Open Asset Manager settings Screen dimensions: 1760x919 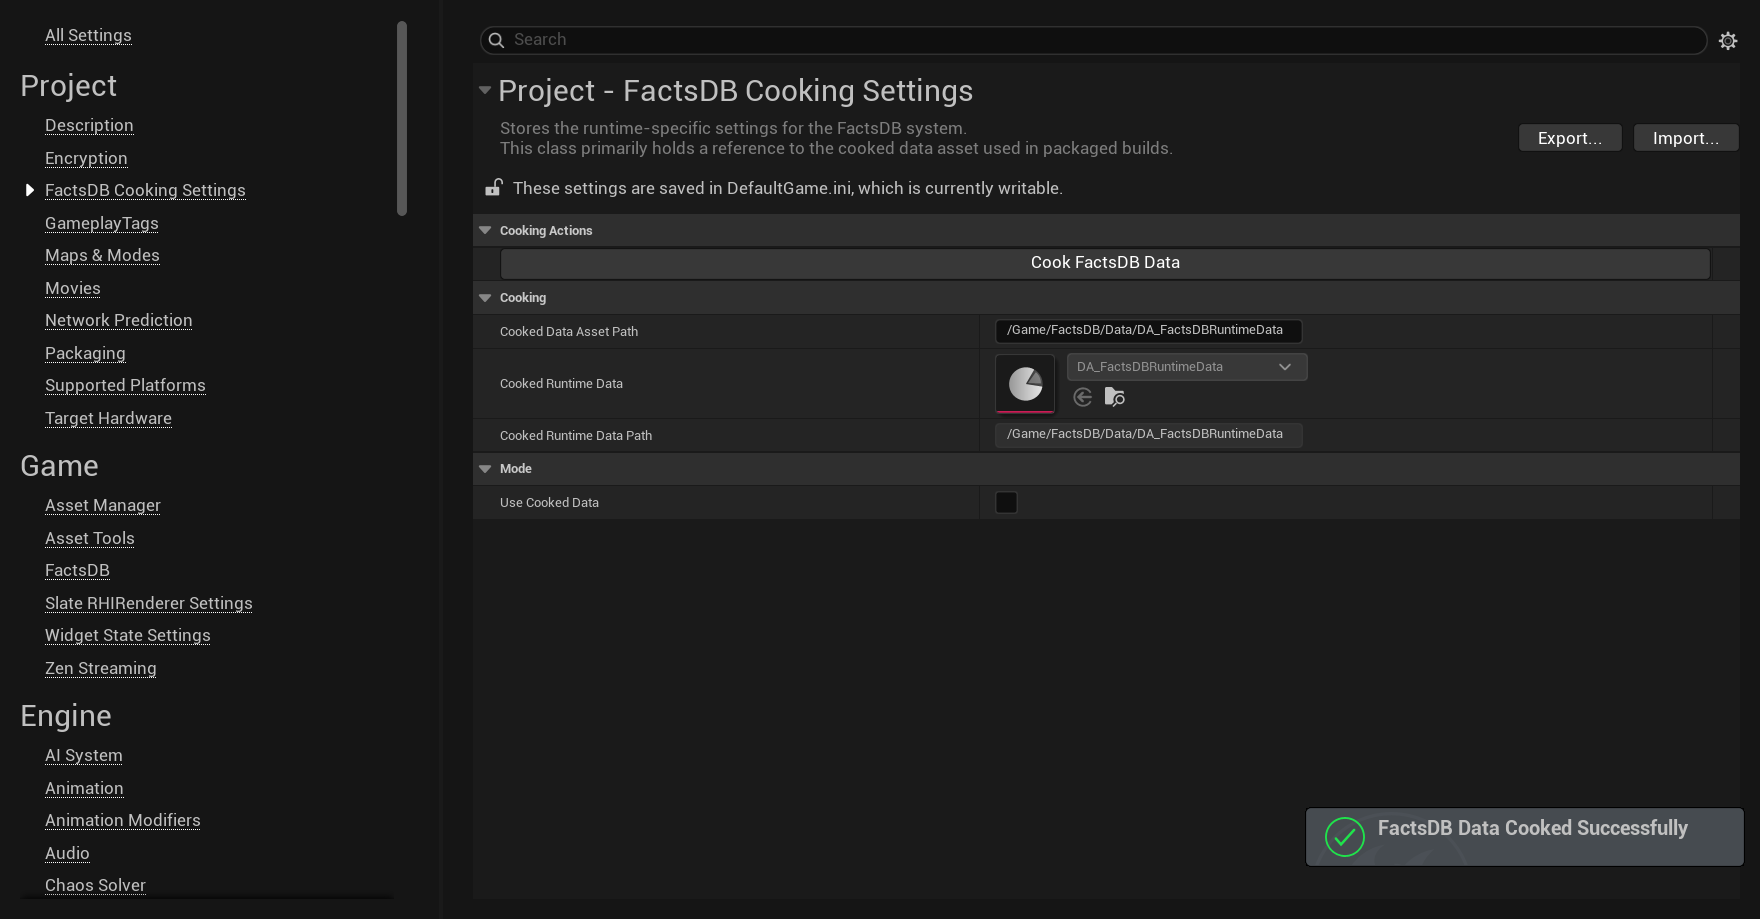coord(103,505)
